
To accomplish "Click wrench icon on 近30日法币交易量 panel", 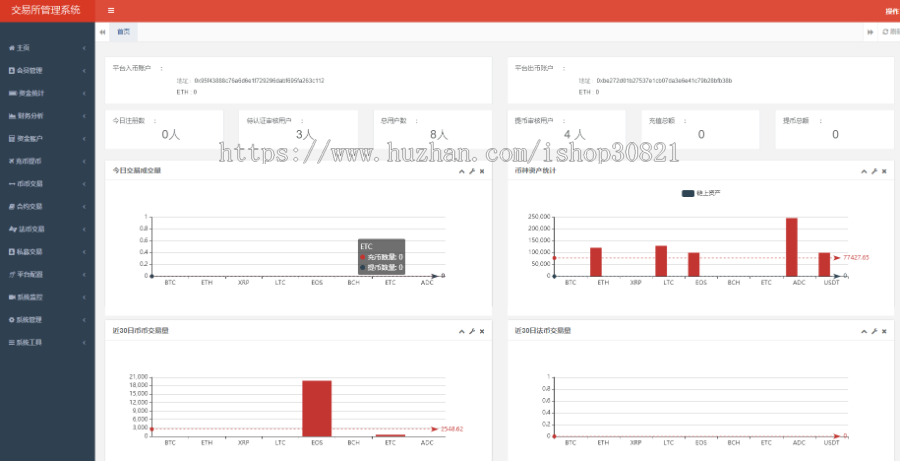I will (873, 331).
